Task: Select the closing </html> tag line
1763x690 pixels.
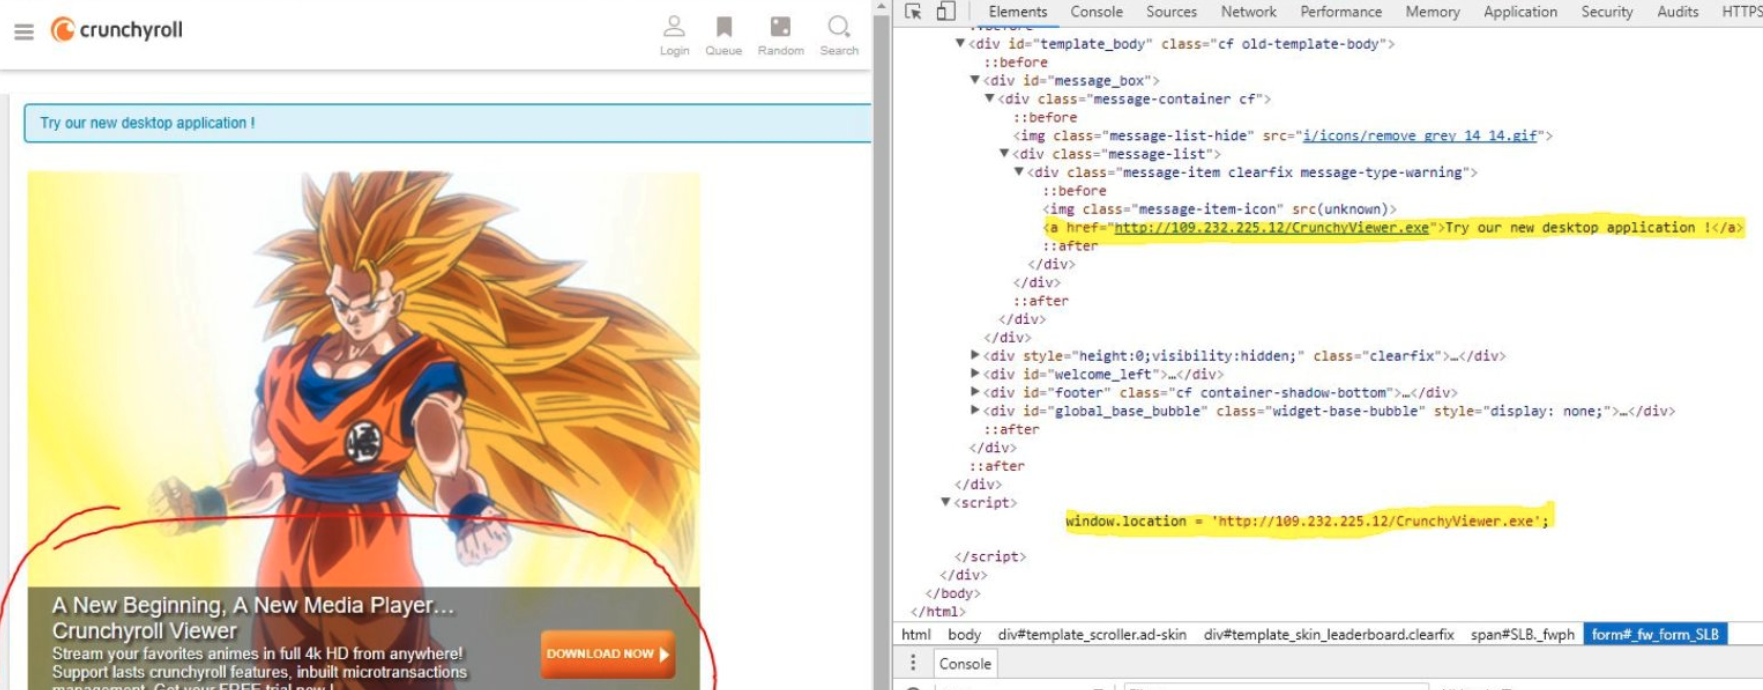Action: (937, 612)
